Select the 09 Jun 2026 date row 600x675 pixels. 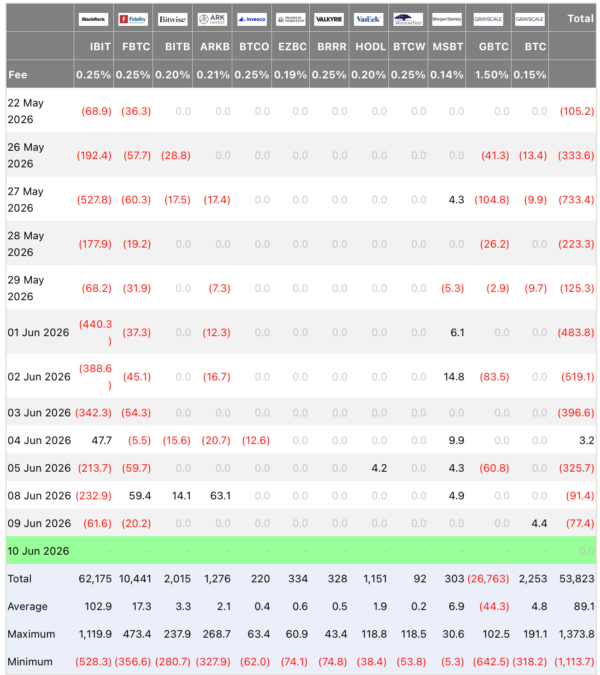(301, 523)
